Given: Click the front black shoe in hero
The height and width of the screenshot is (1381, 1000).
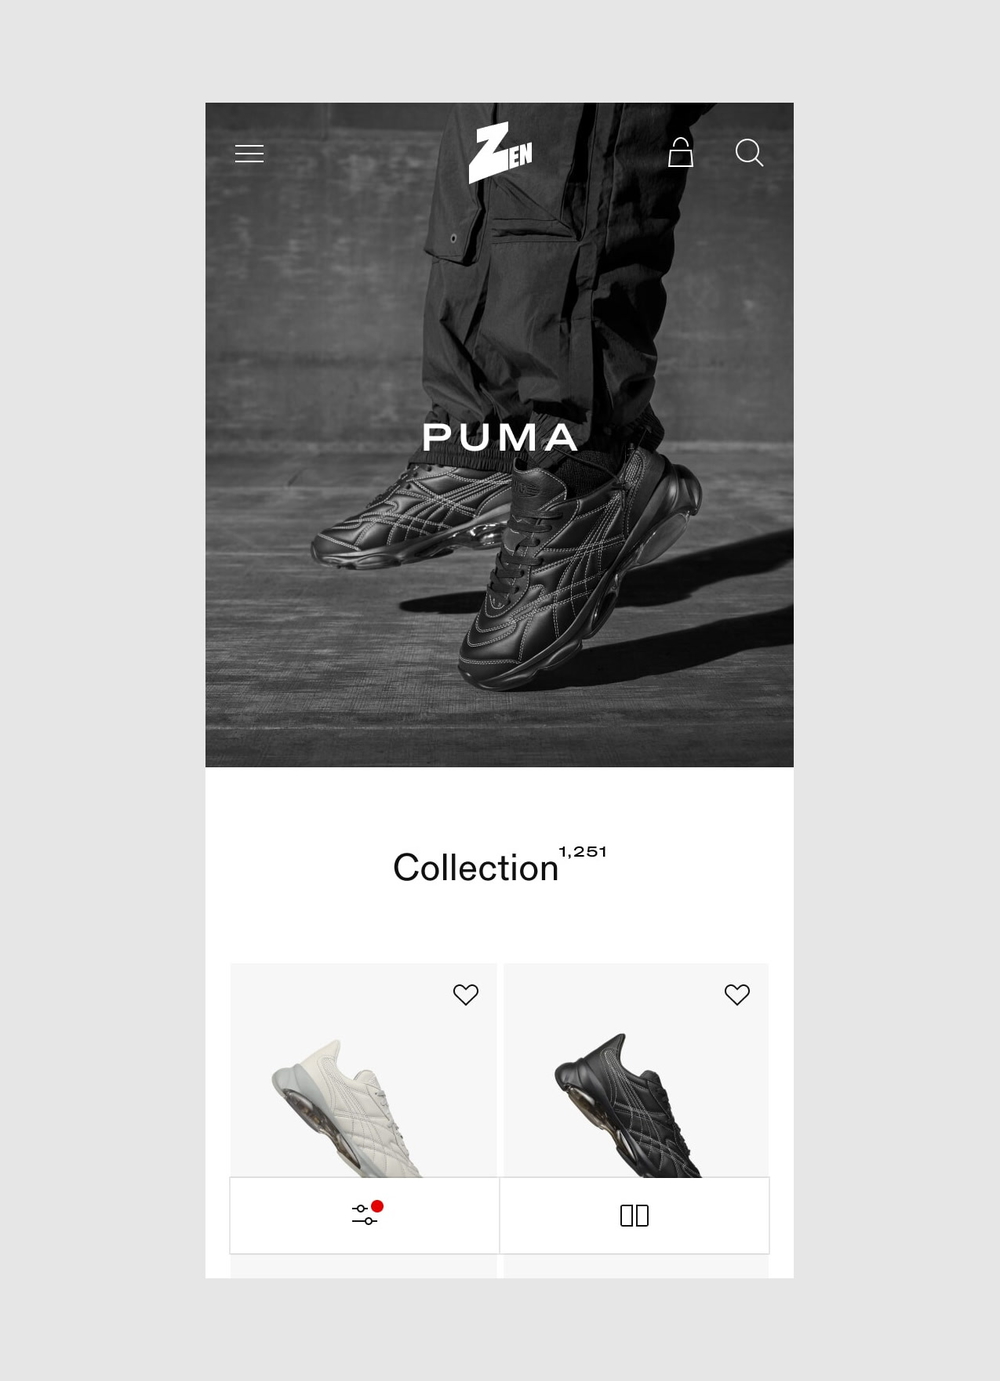Looking at the screenshot, I should tap(580, 570).
